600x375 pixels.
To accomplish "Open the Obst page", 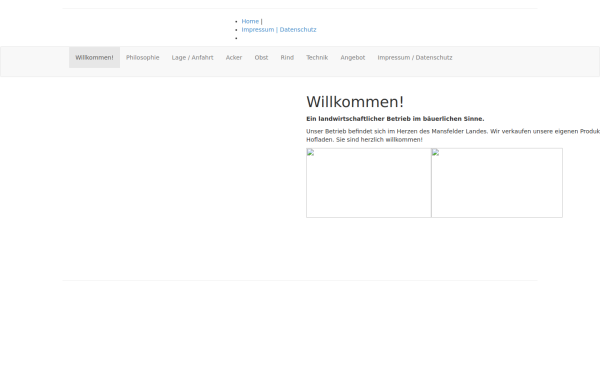I will [x=261, y=58].
